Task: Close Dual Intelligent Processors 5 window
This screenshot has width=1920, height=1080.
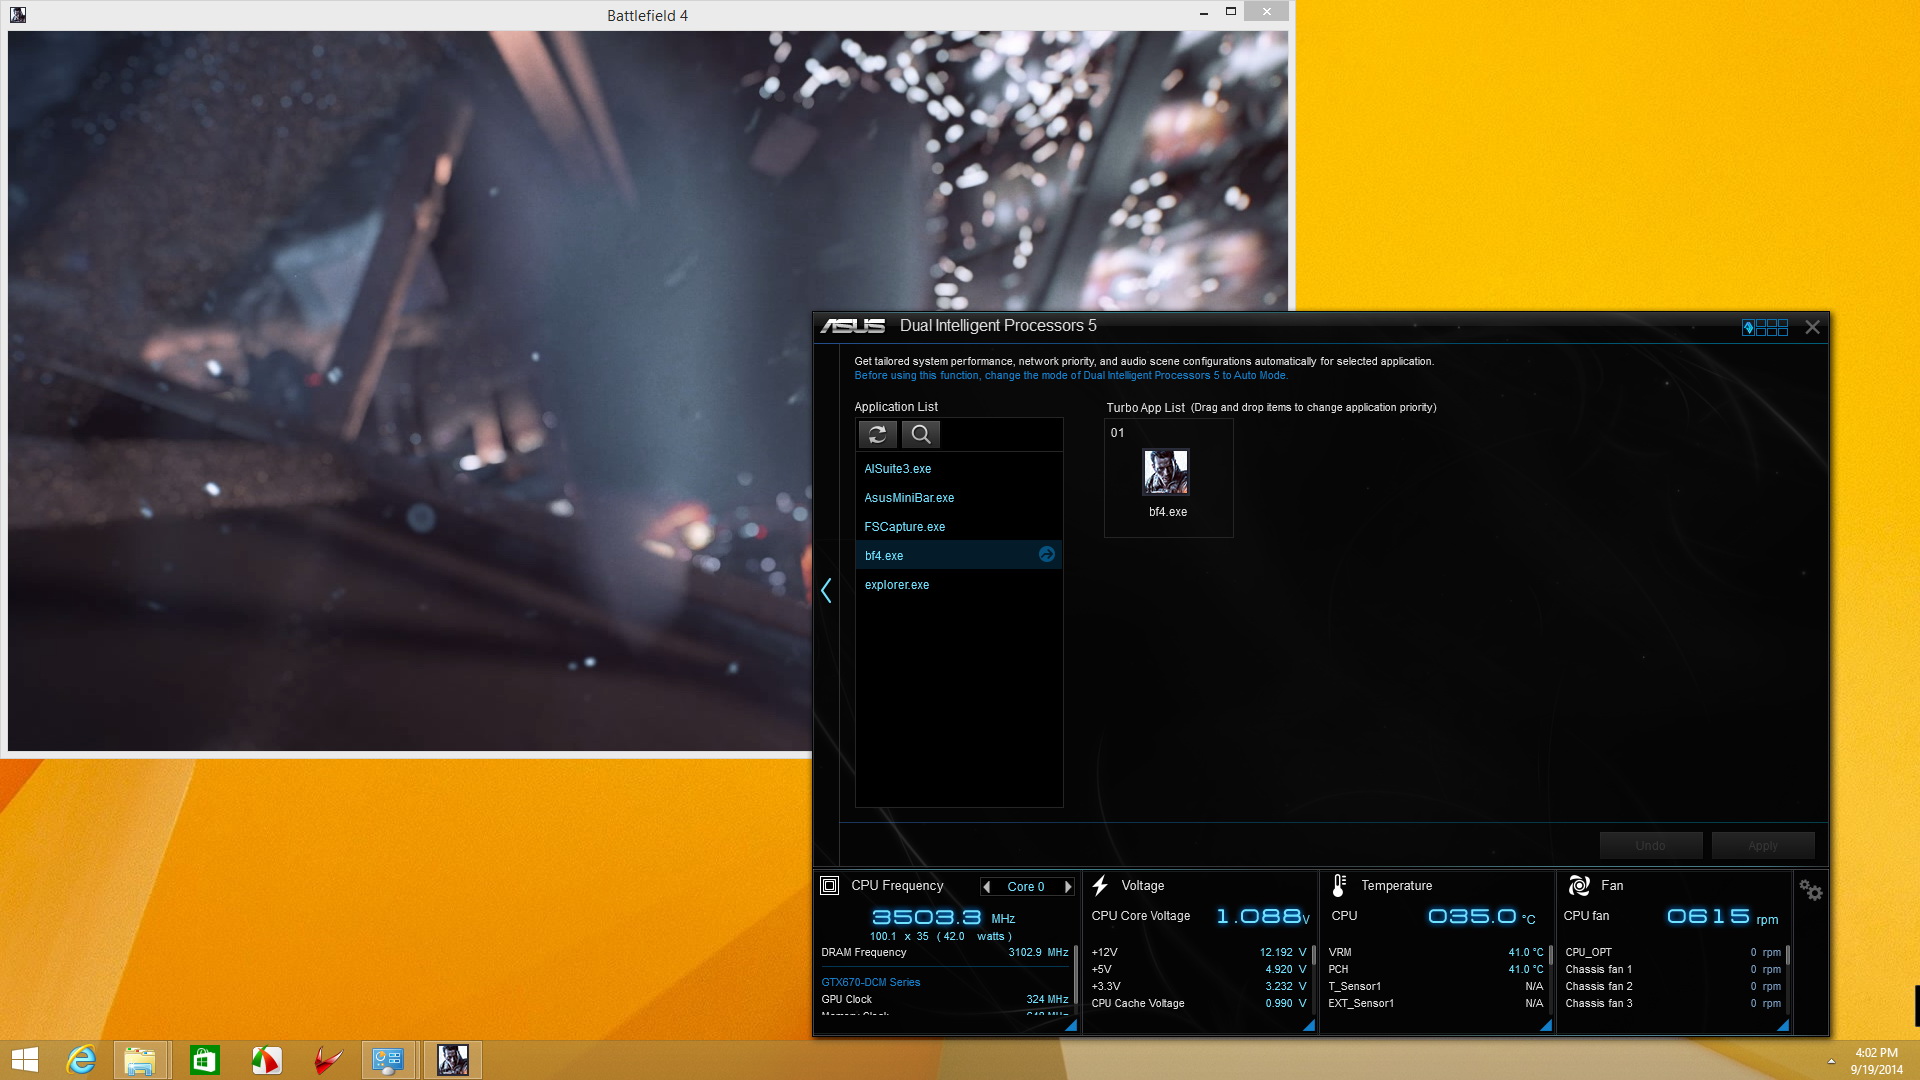Action: coord(1812,327)
